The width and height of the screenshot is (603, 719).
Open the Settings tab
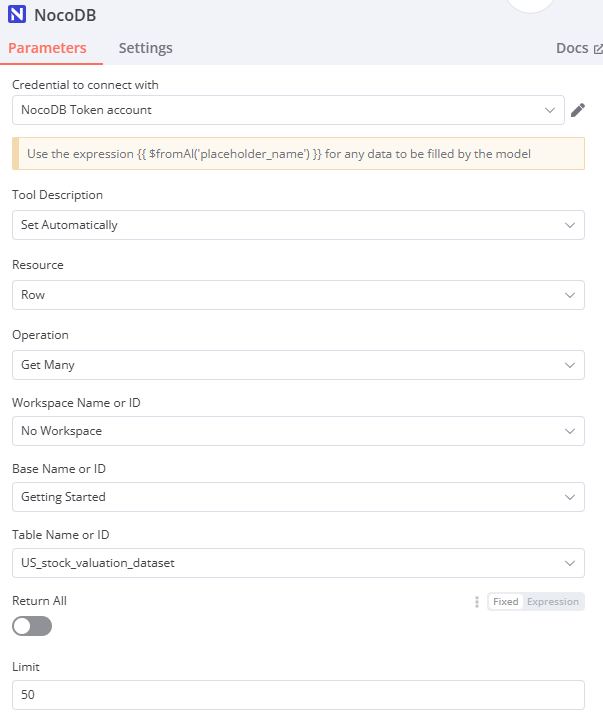pos(145,48)
